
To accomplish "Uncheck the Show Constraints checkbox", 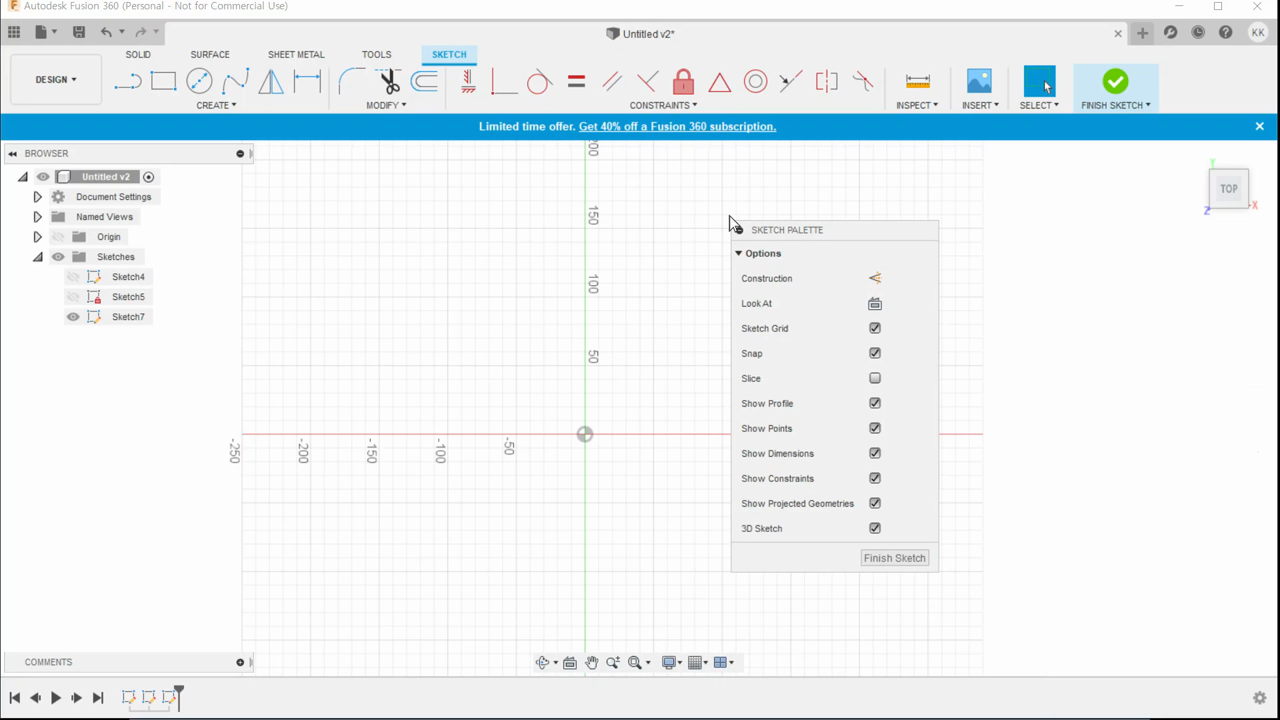I will click(875, 478).
